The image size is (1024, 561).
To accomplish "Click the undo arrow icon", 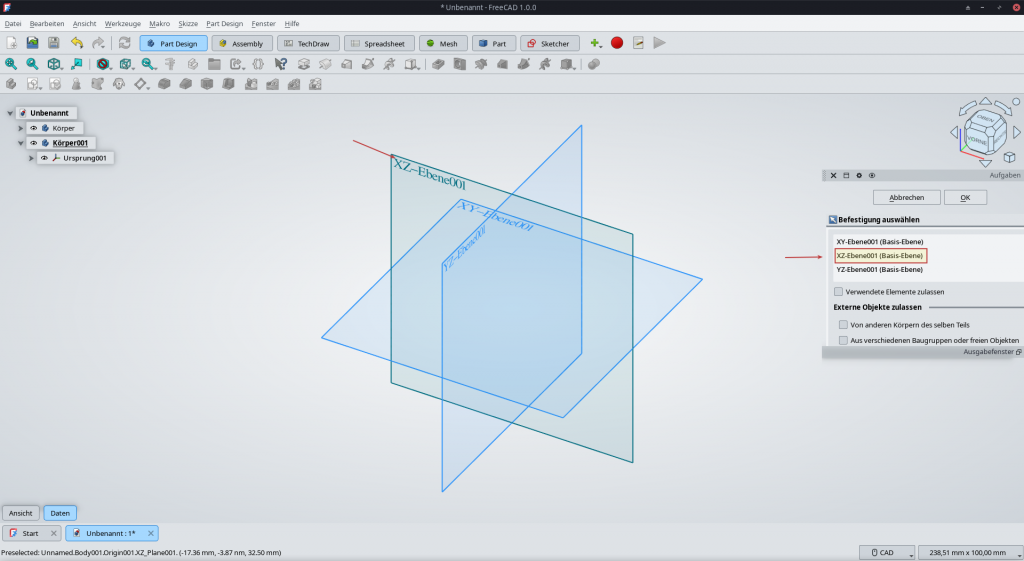I will click(x=76, y=43).
